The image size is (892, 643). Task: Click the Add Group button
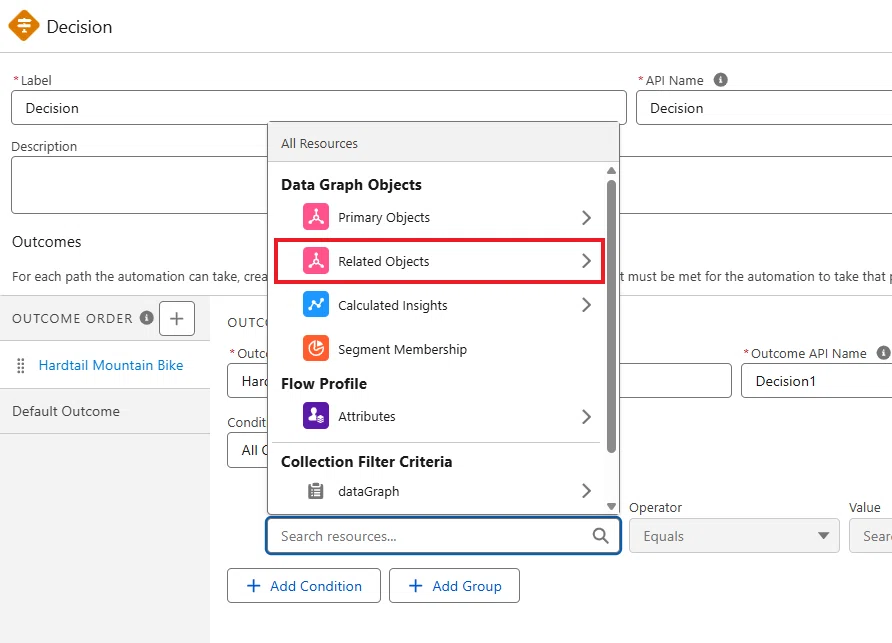[454, 586]
